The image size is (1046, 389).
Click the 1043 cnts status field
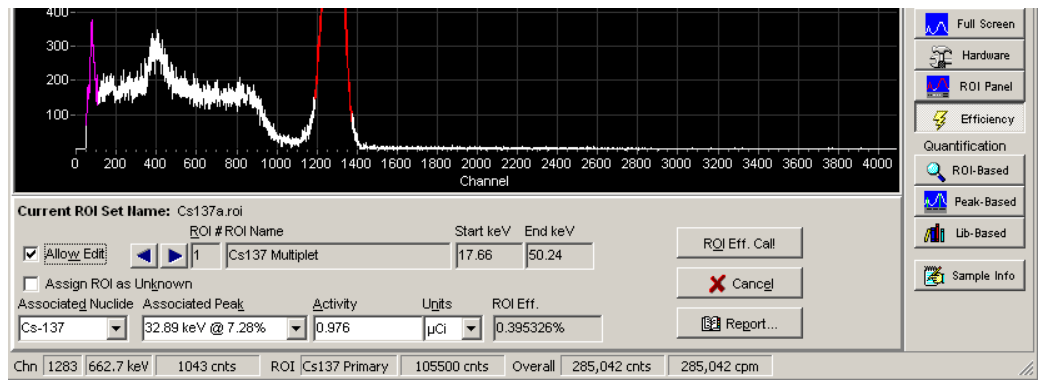pyautogui.click(x=208, y=366)
